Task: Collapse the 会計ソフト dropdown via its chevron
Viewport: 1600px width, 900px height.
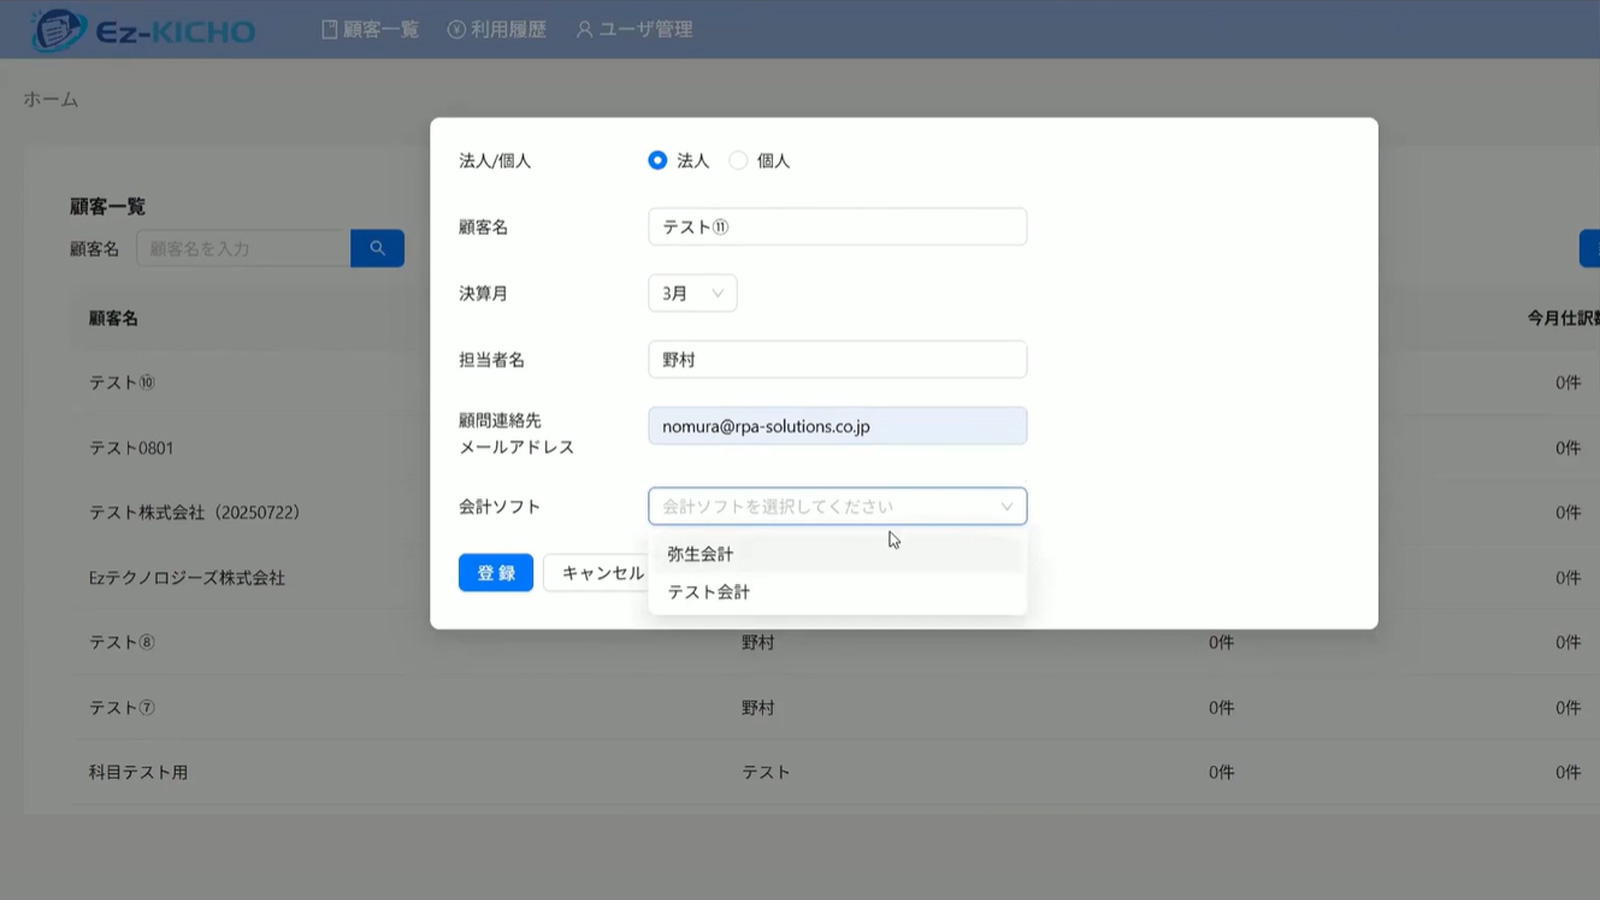Action: [x=1006, y=507]
